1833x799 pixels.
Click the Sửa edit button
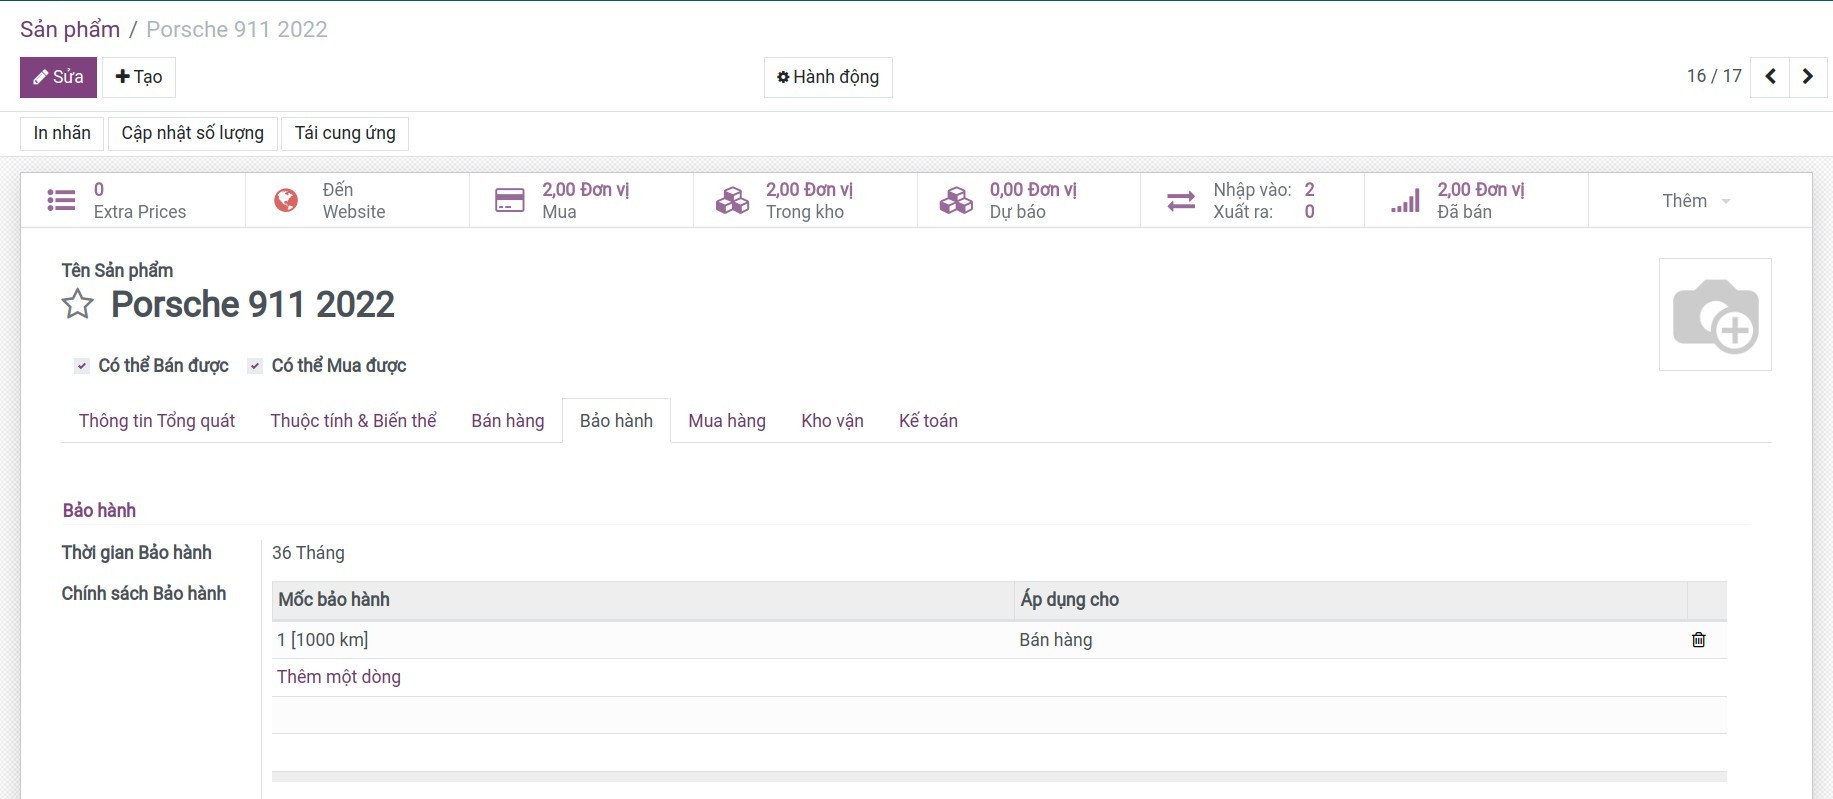(58, 77)
